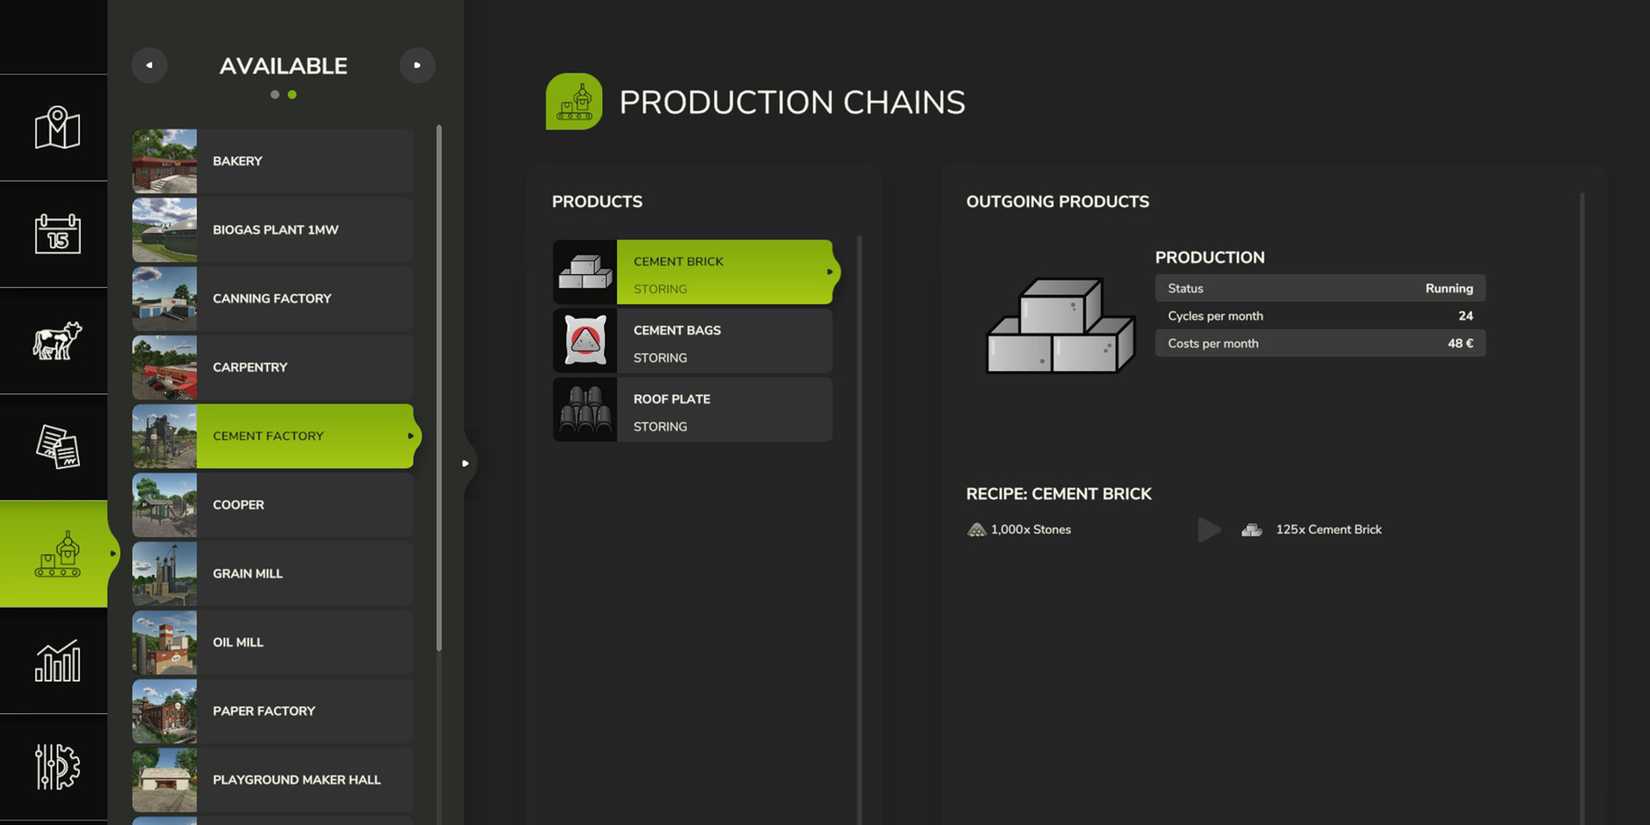This screenshot has width=1650, height=825.
Task: Choose the Cement Bags product
Action: [x=693, y=341]
